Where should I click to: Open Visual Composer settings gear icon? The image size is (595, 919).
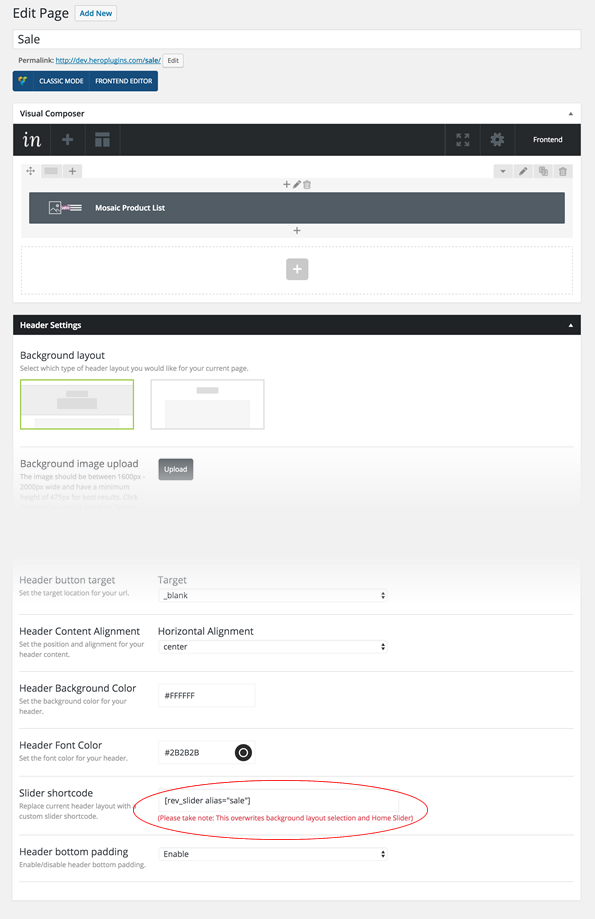[x=497, y=139]
